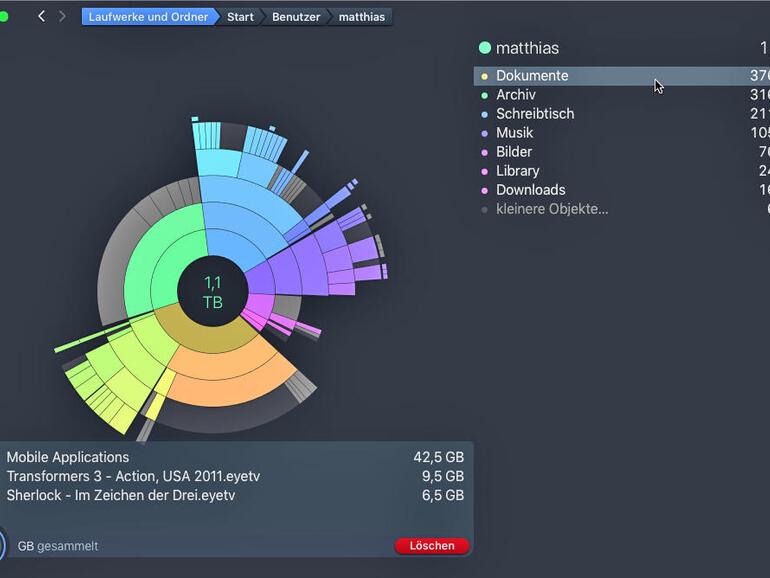Click blue dot beside Schreibtisch
The height and width of the screenshot is (578, 770).
point(485,114)
